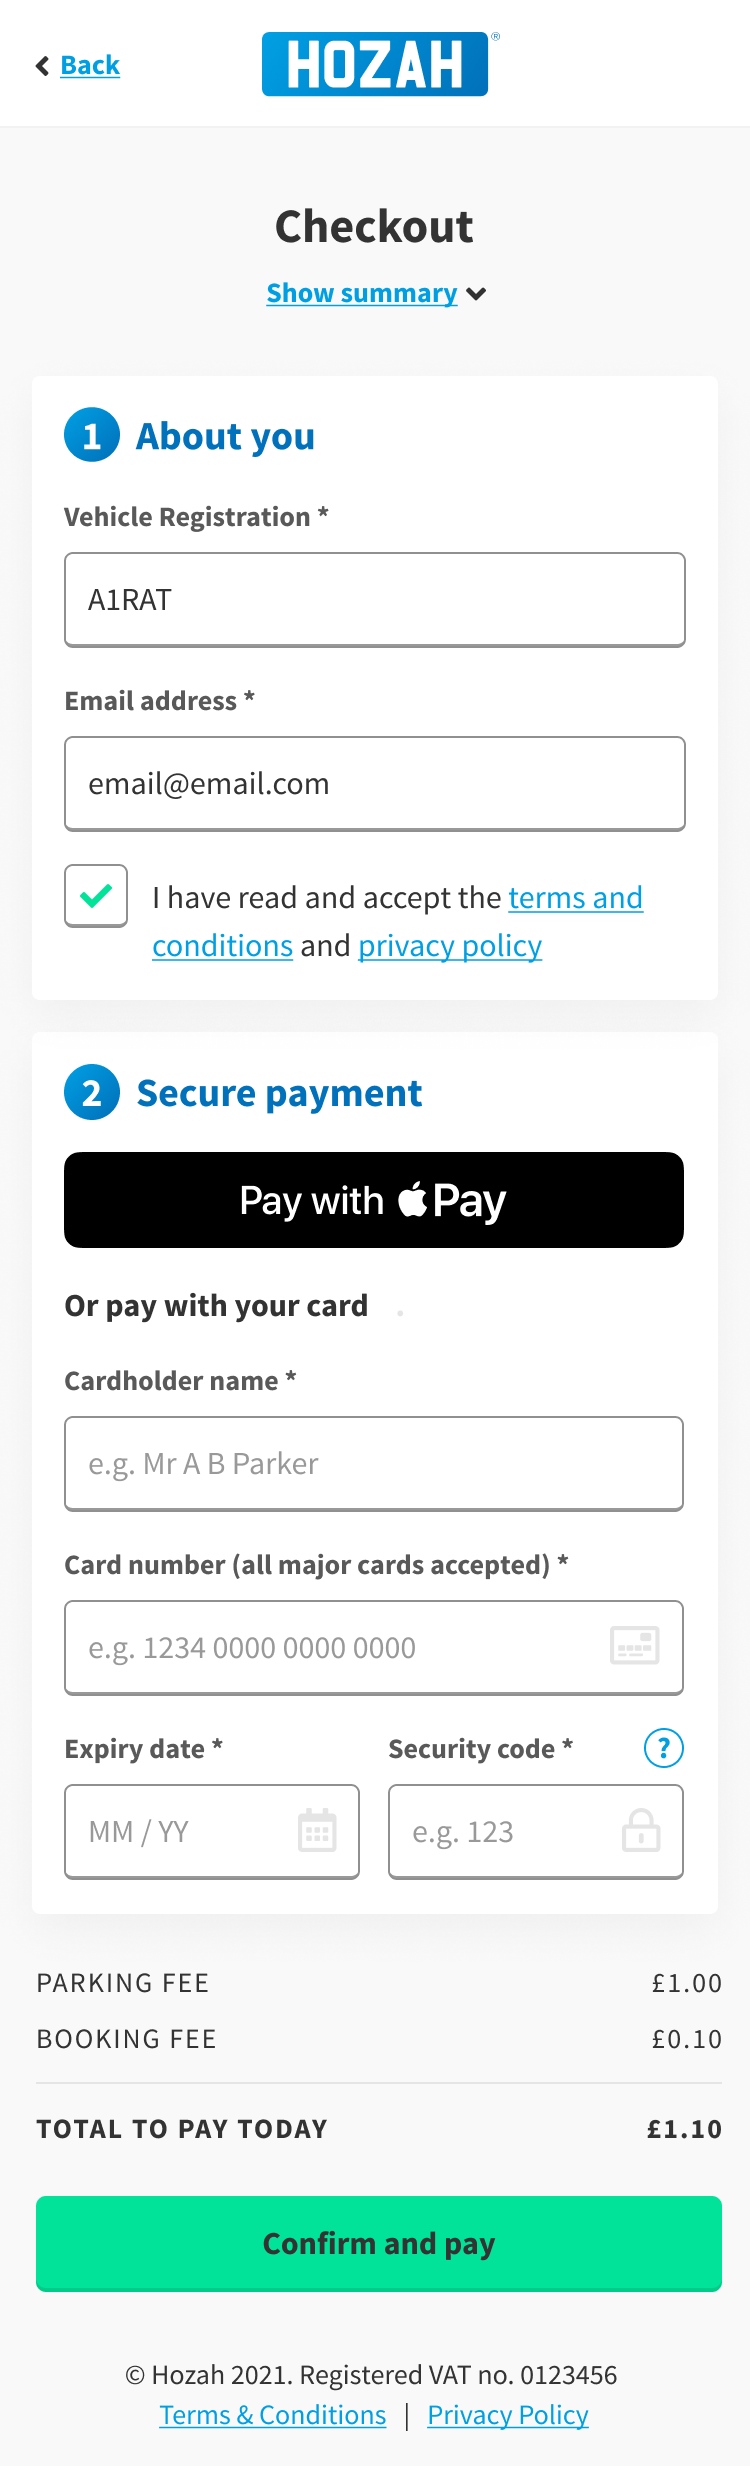Viewport: 750px width, 2466px height.
Task: Open the footer Privacy Policy link
Action: (x=508, y=2415)
